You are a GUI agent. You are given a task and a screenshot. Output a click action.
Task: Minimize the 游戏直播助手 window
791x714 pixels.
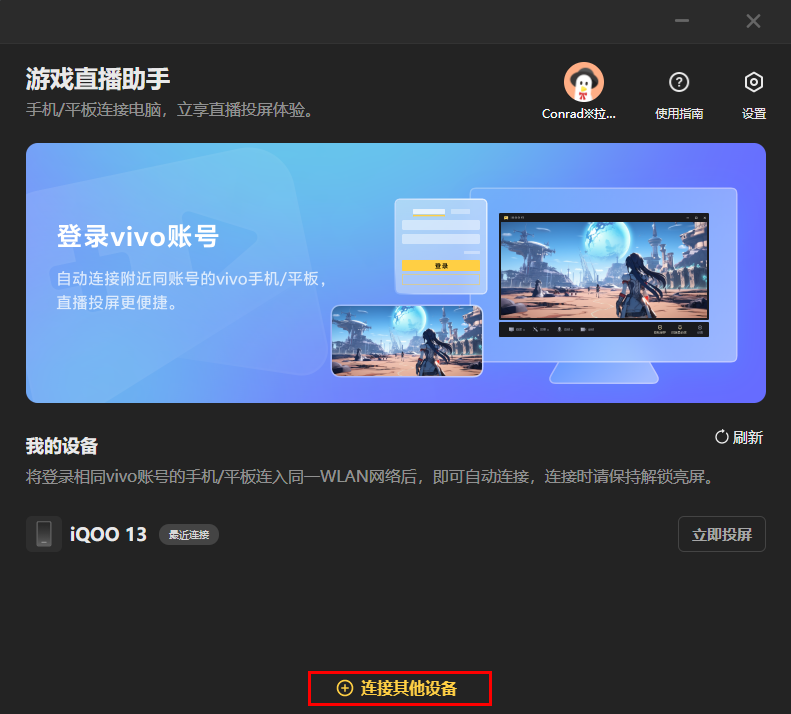(x=682, y=21)
